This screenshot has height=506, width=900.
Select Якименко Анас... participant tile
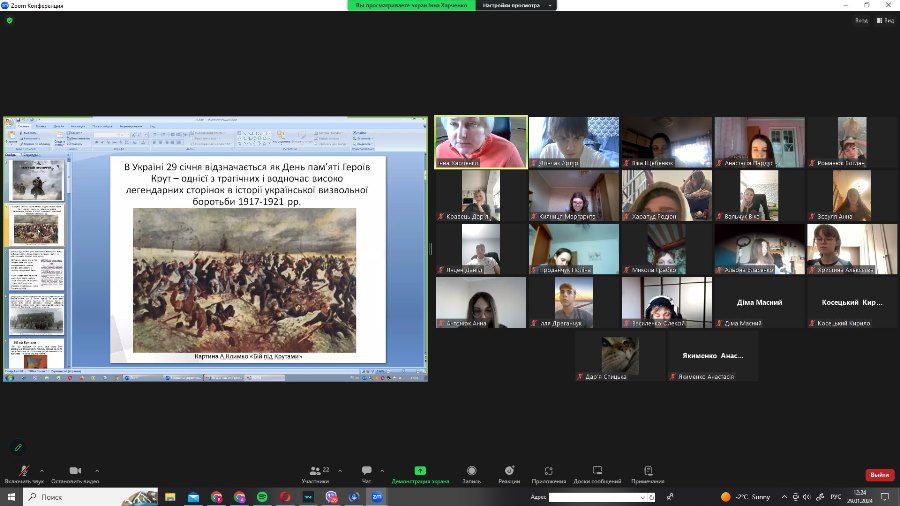(x=713, y=356)
